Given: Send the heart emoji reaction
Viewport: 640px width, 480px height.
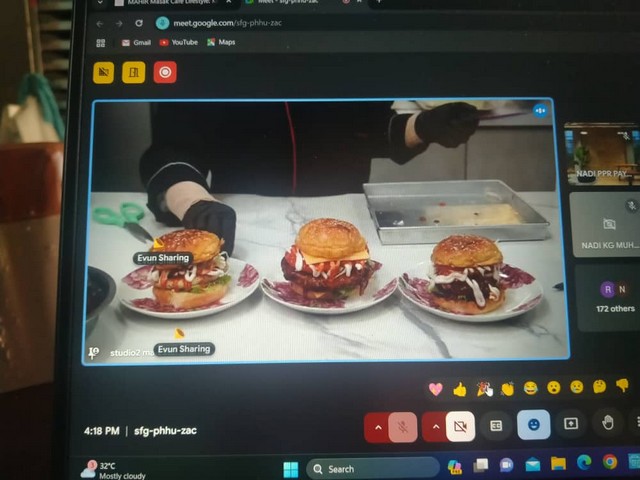Looking at the screenshot, I should [436, 388].
